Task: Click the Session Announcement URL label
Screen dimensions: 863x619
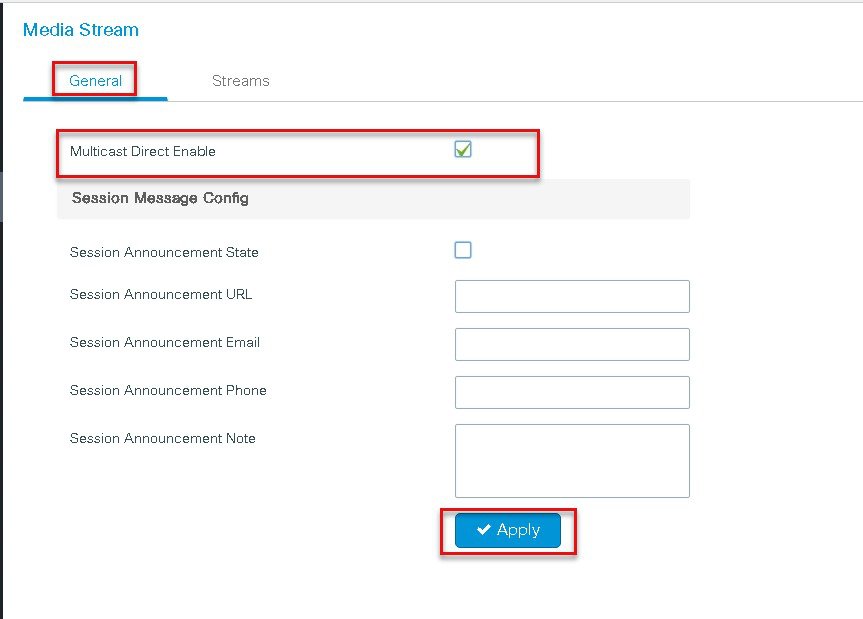Action: 161,294
